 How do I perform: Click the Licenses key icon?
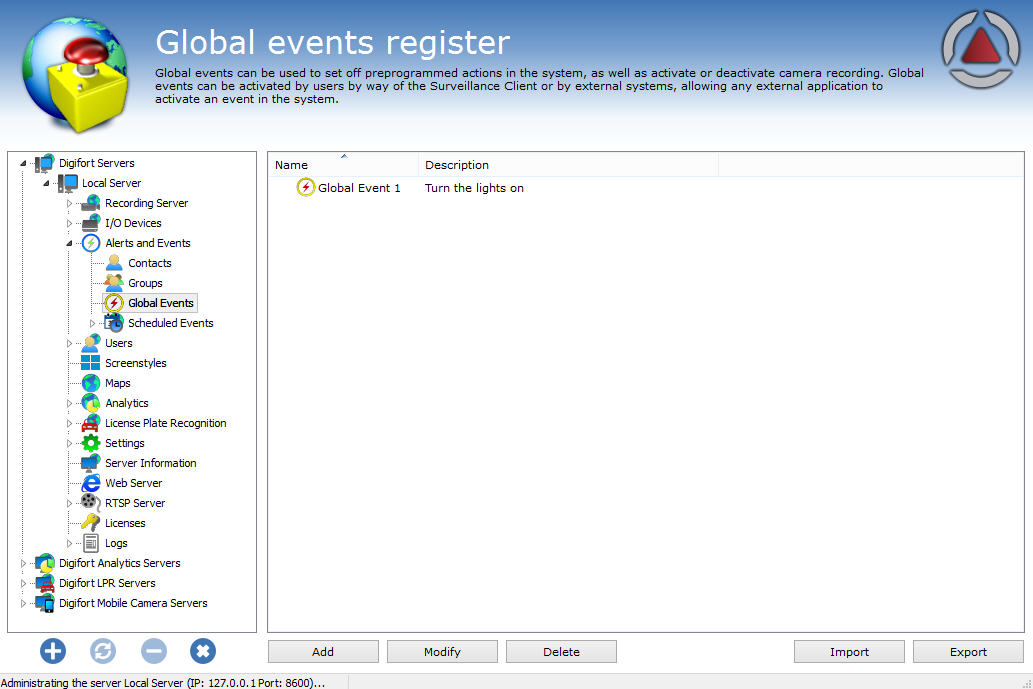91,523
